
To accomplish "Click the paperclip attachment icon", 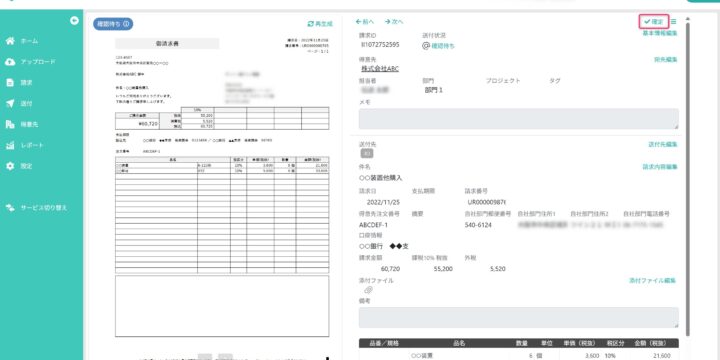I will coord(368,290).
